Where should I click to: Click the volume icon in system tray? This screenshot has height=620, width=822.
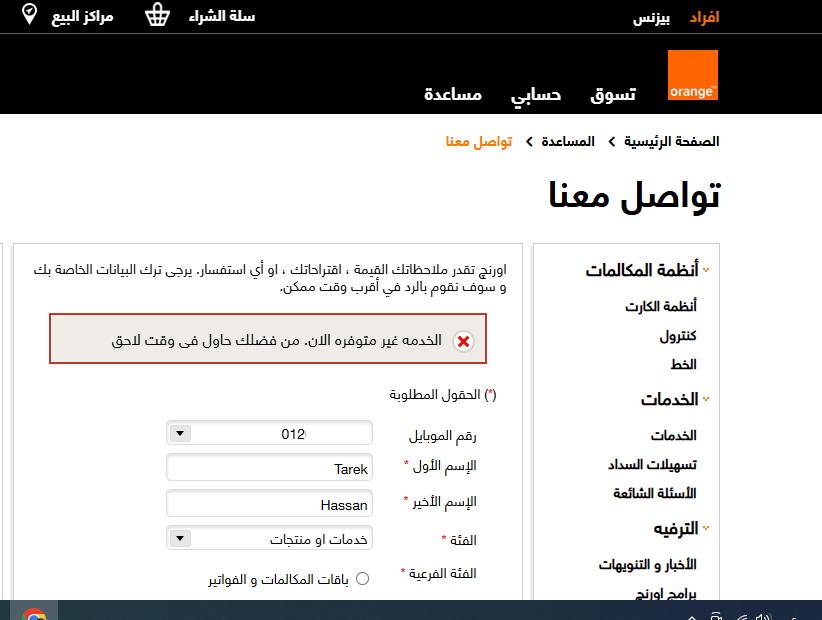(x=763, y=616)
